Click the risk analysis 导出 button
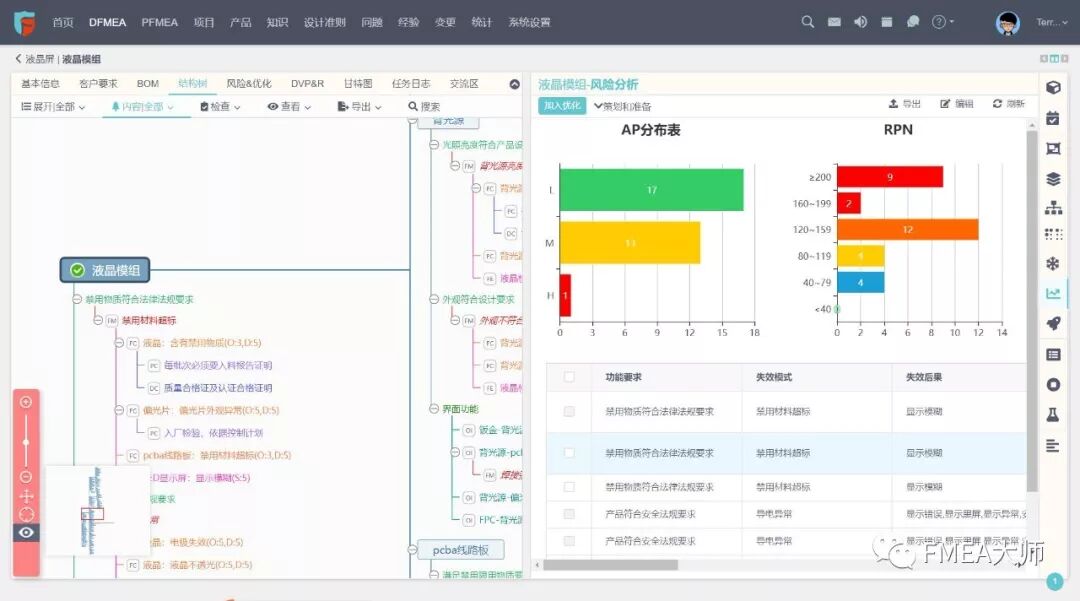1080x601 pixels. (x=904, y=104)
